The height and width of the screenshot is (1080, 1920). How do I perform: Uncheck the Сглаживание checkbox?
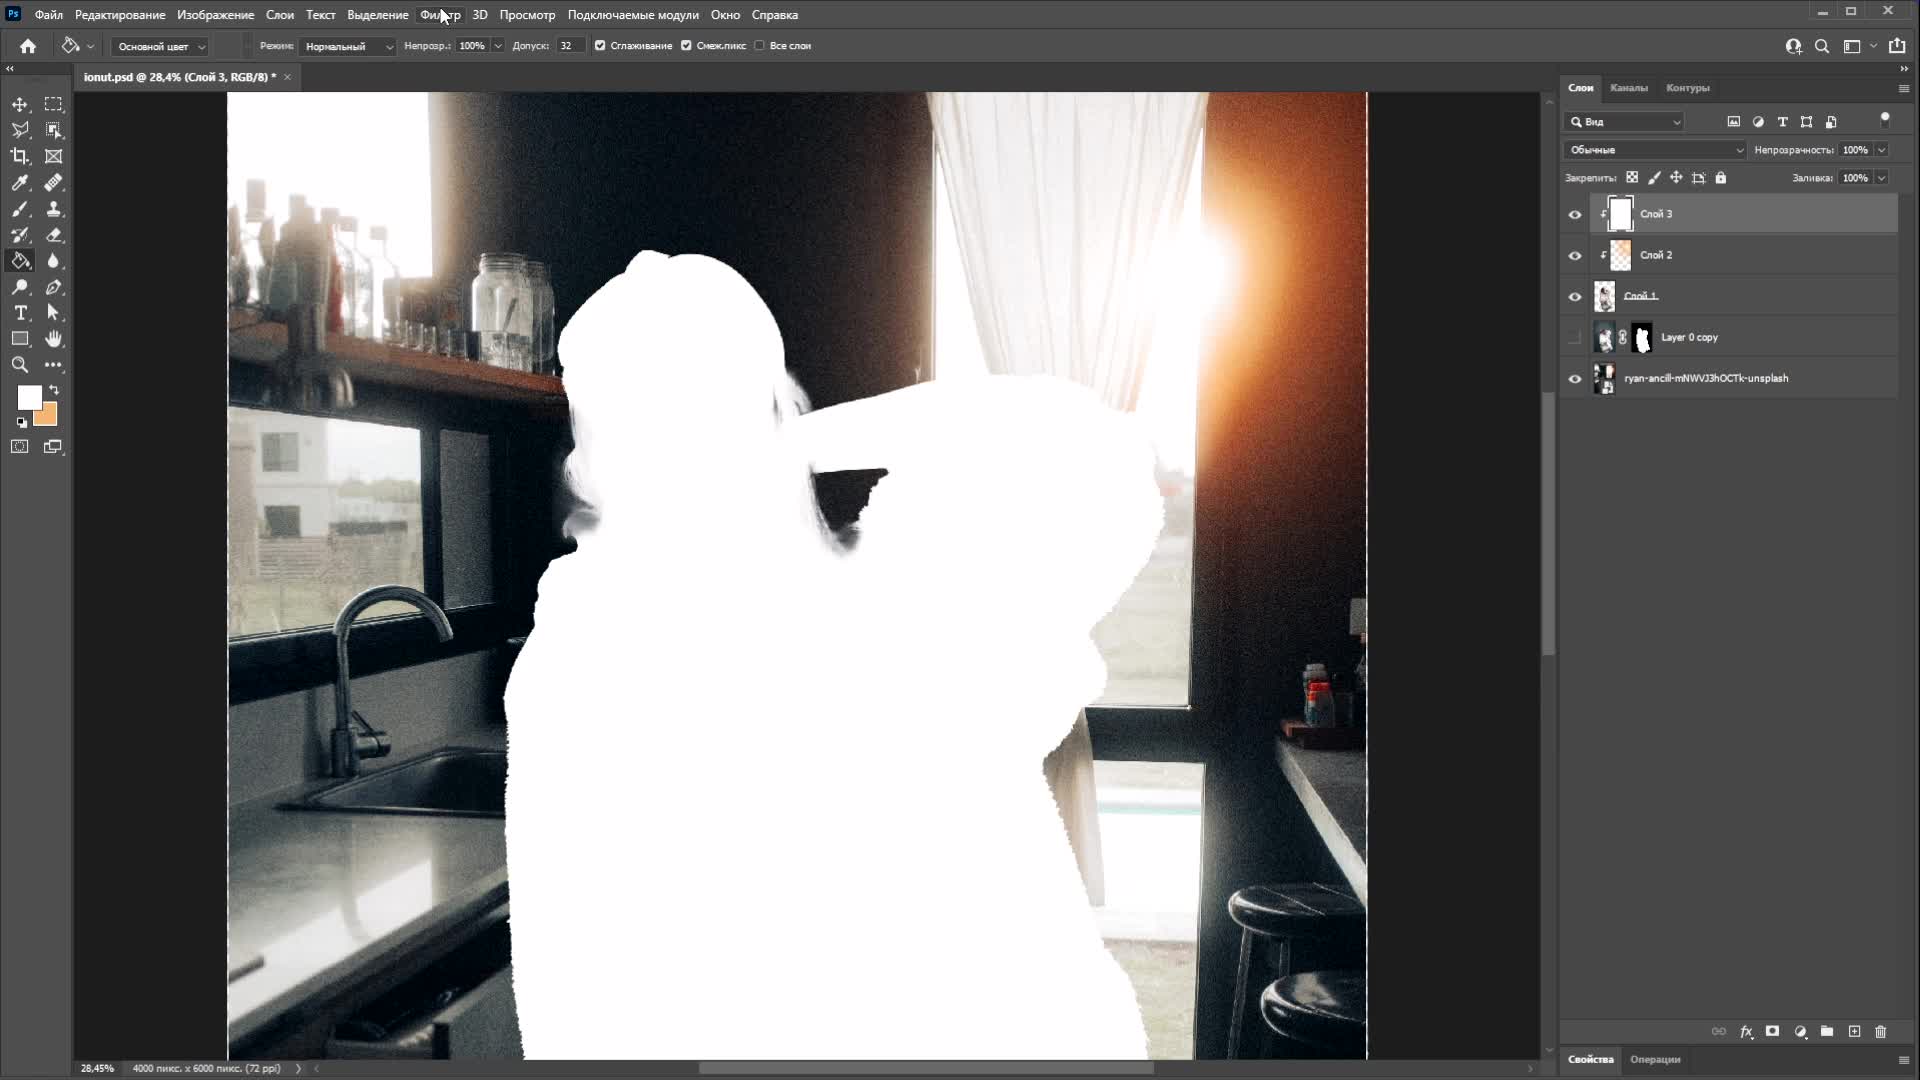click(x=600, y=46)
